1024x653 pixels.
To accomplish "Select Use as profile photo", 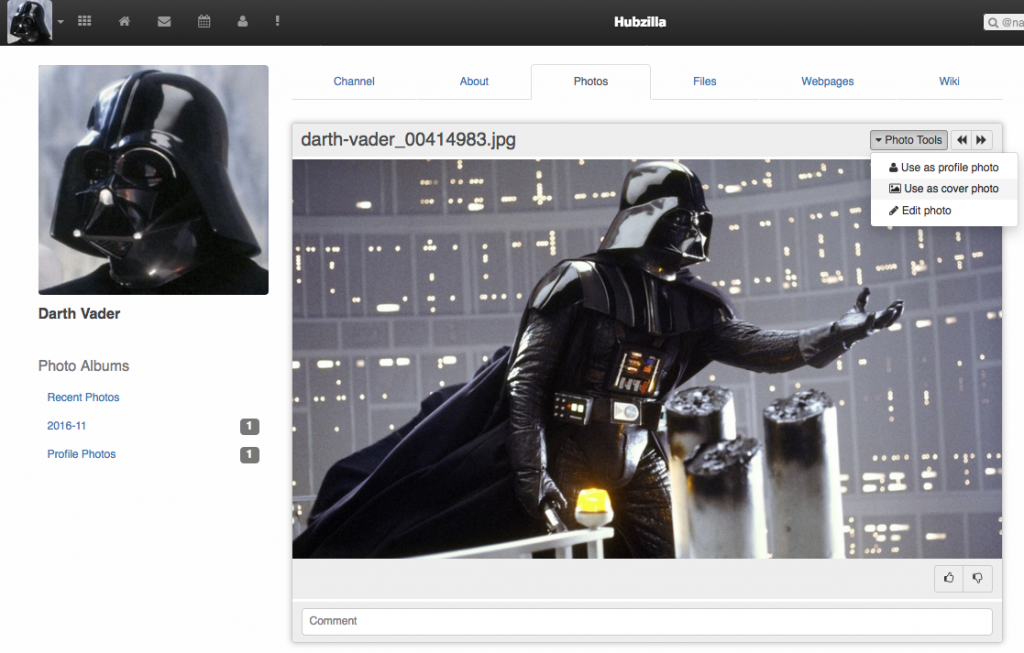I will click(943, 168).
